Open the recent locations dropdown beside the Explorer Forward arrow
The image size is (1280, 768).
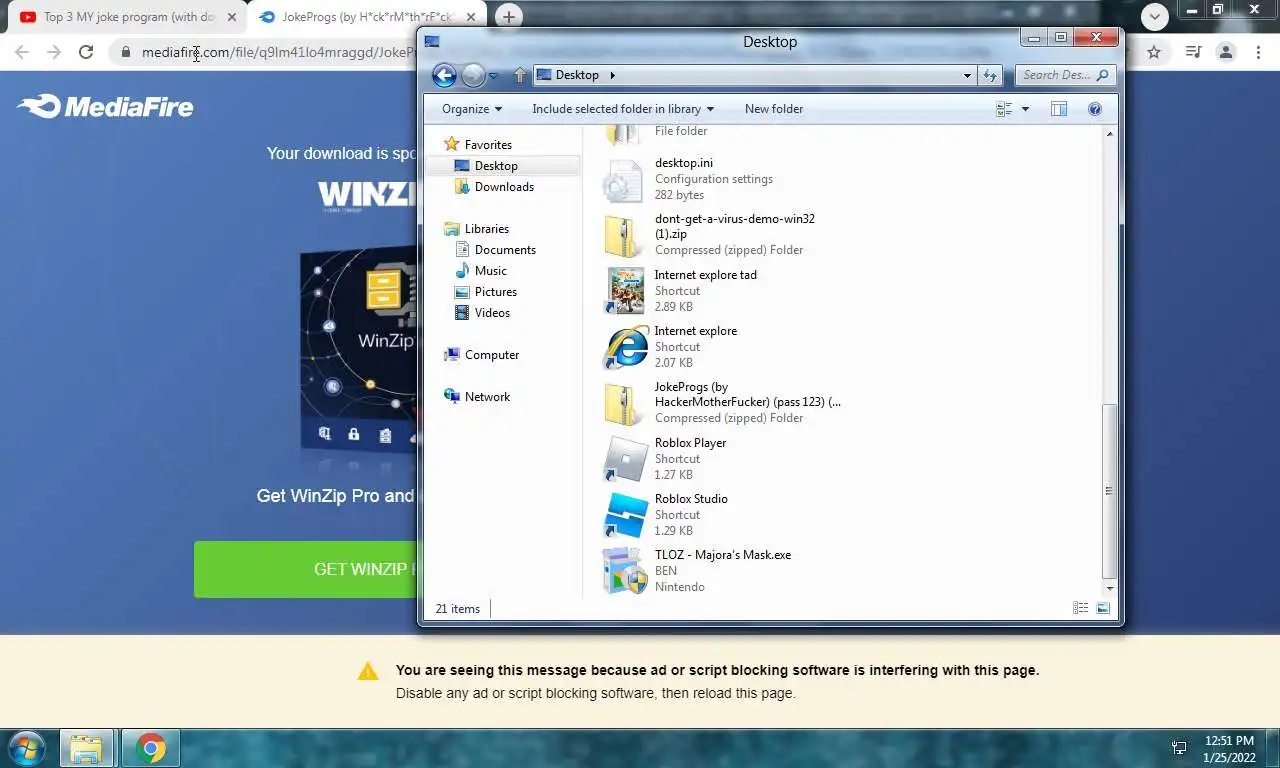coord(493,76)
